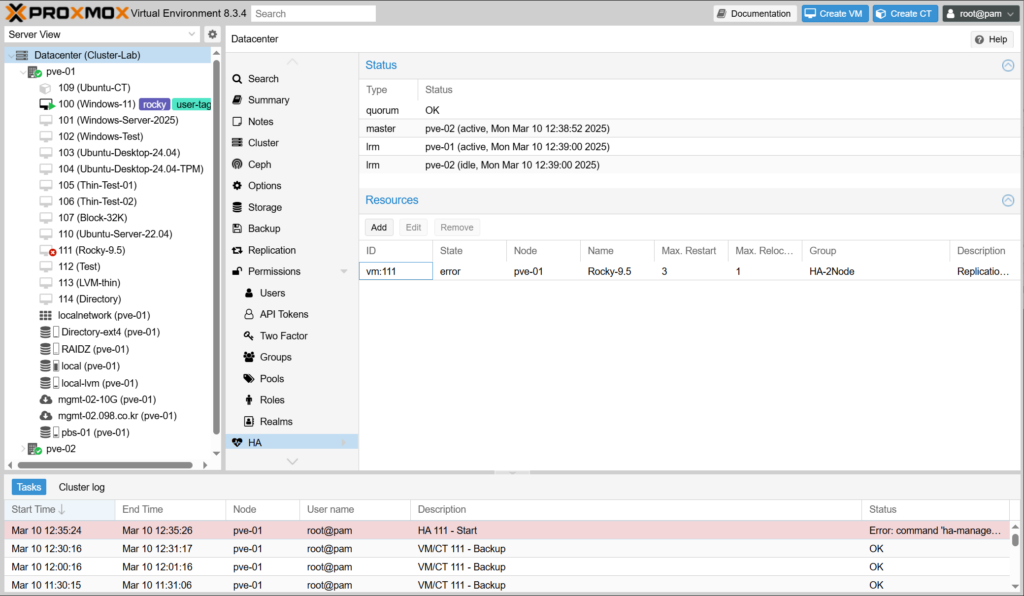This screenshot has height=596, width=1024.
Task: Click the gear icon beside Server View
Action: click(212, 34)
